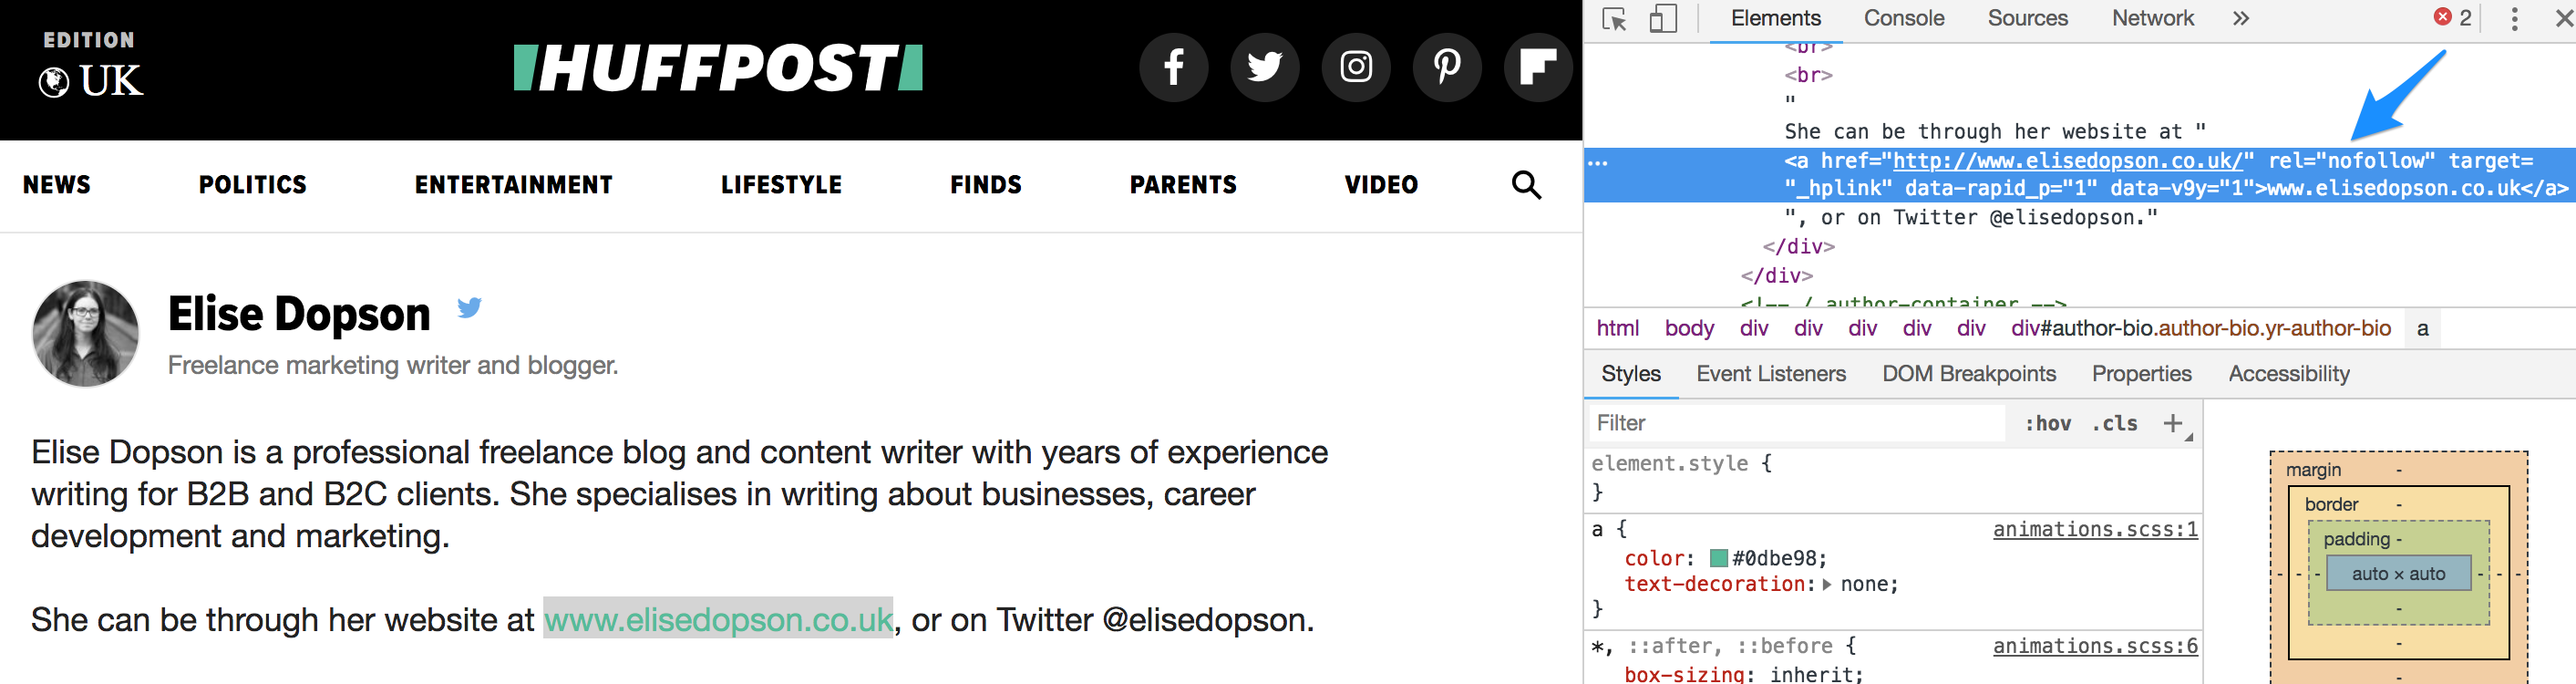This screenshot has height=684, width=2576.
Task: Click the Pinterest icon in header
Action: [1447, 68]
